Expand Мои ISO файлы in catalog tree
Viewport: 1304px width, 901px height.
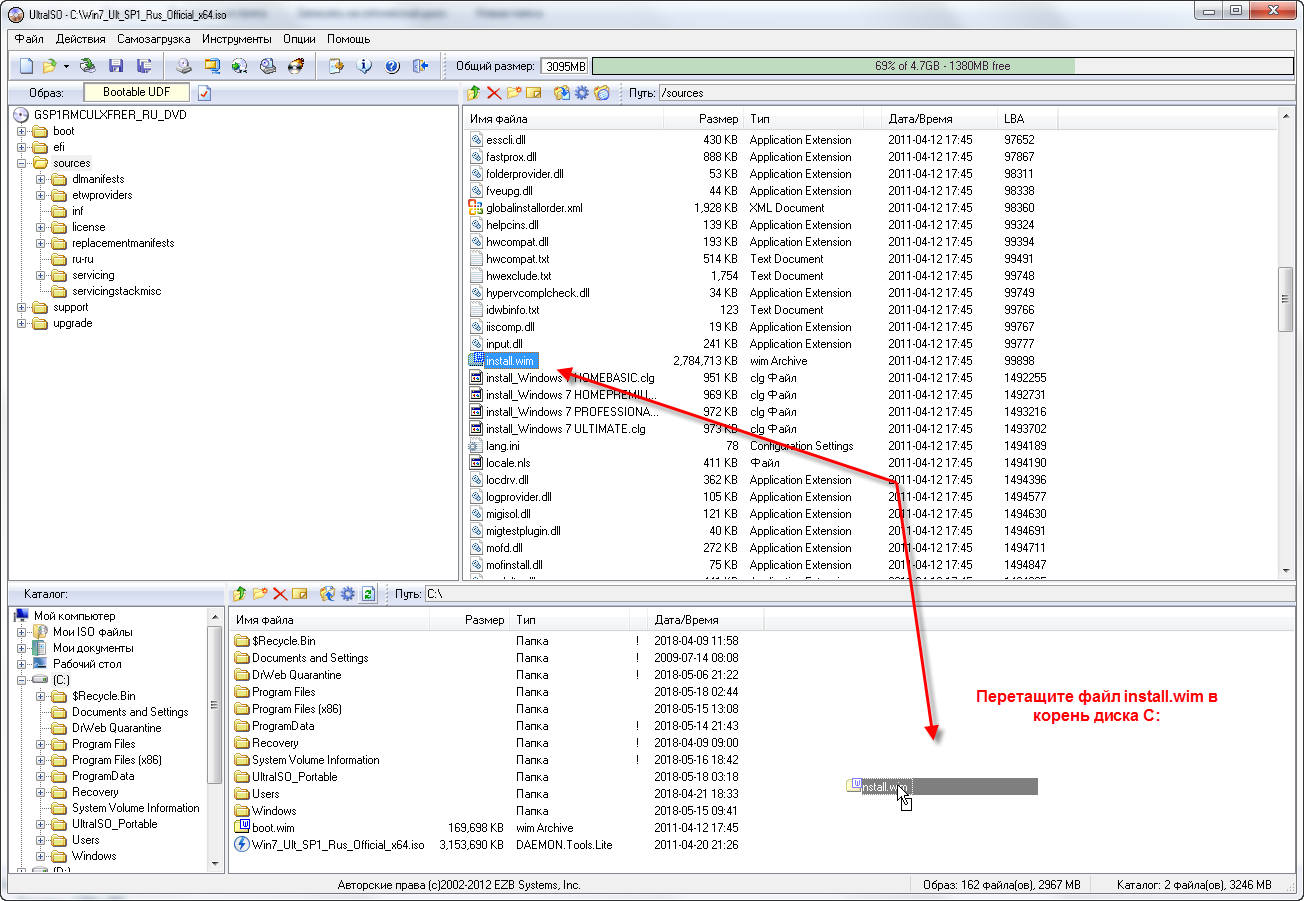pos(22,632)
